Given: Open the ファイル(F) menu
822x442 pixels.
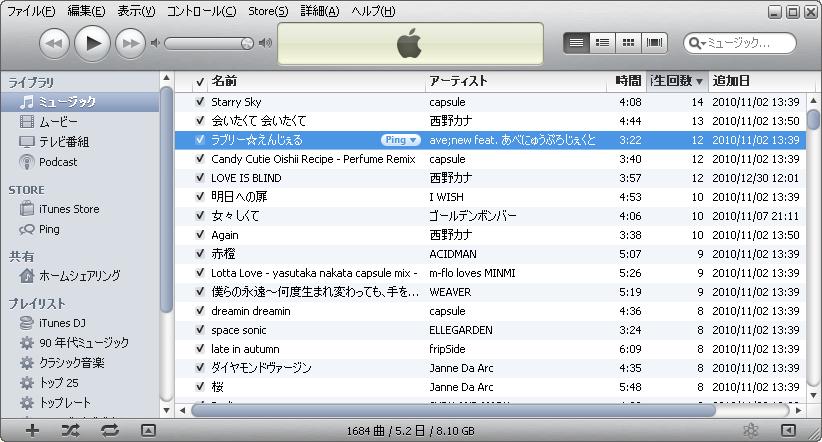Looking at the screenshot, I should [x=31, y=11].
